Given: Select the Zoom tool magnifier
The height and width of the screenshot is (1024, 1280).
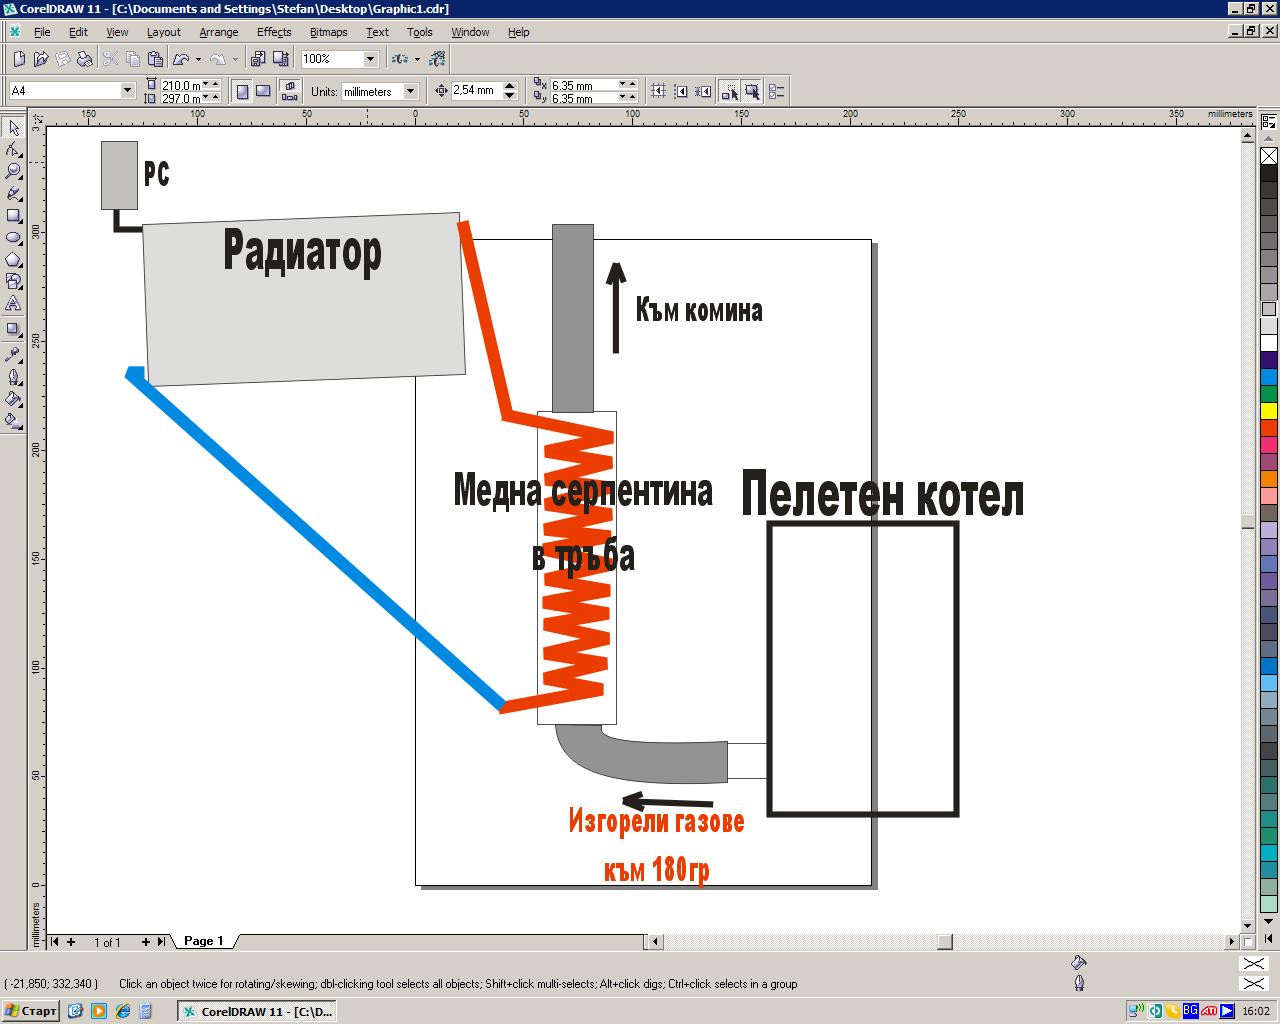Looking at the screenshot, I should pos(13,172).
